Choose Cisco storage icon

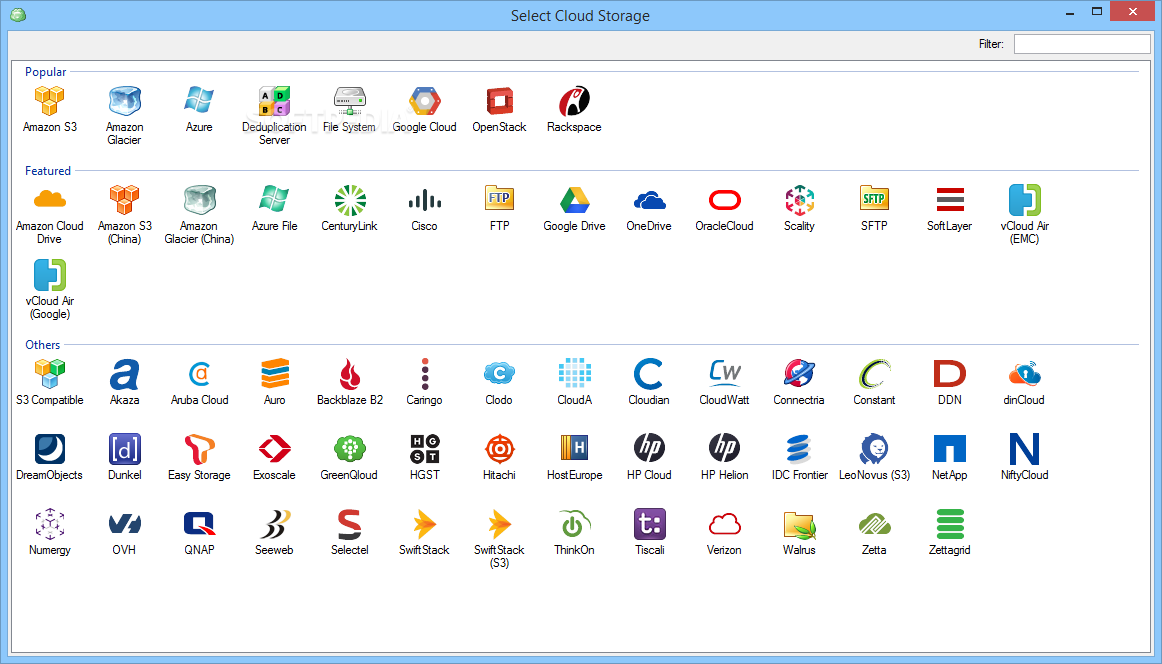point(425,199)
